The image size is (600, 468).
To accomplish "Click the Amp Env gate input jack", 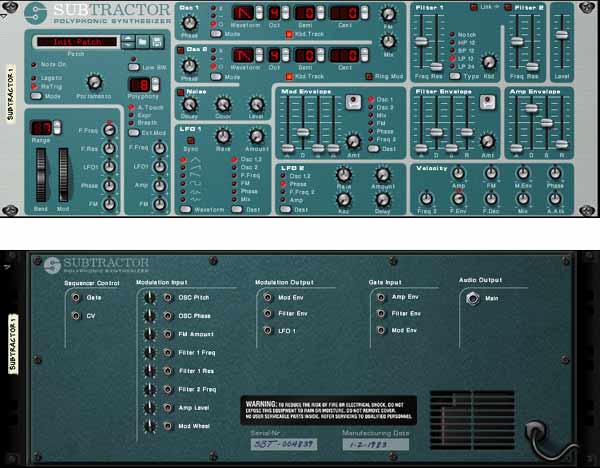I will pyautogui.click(x=381, y=297).
